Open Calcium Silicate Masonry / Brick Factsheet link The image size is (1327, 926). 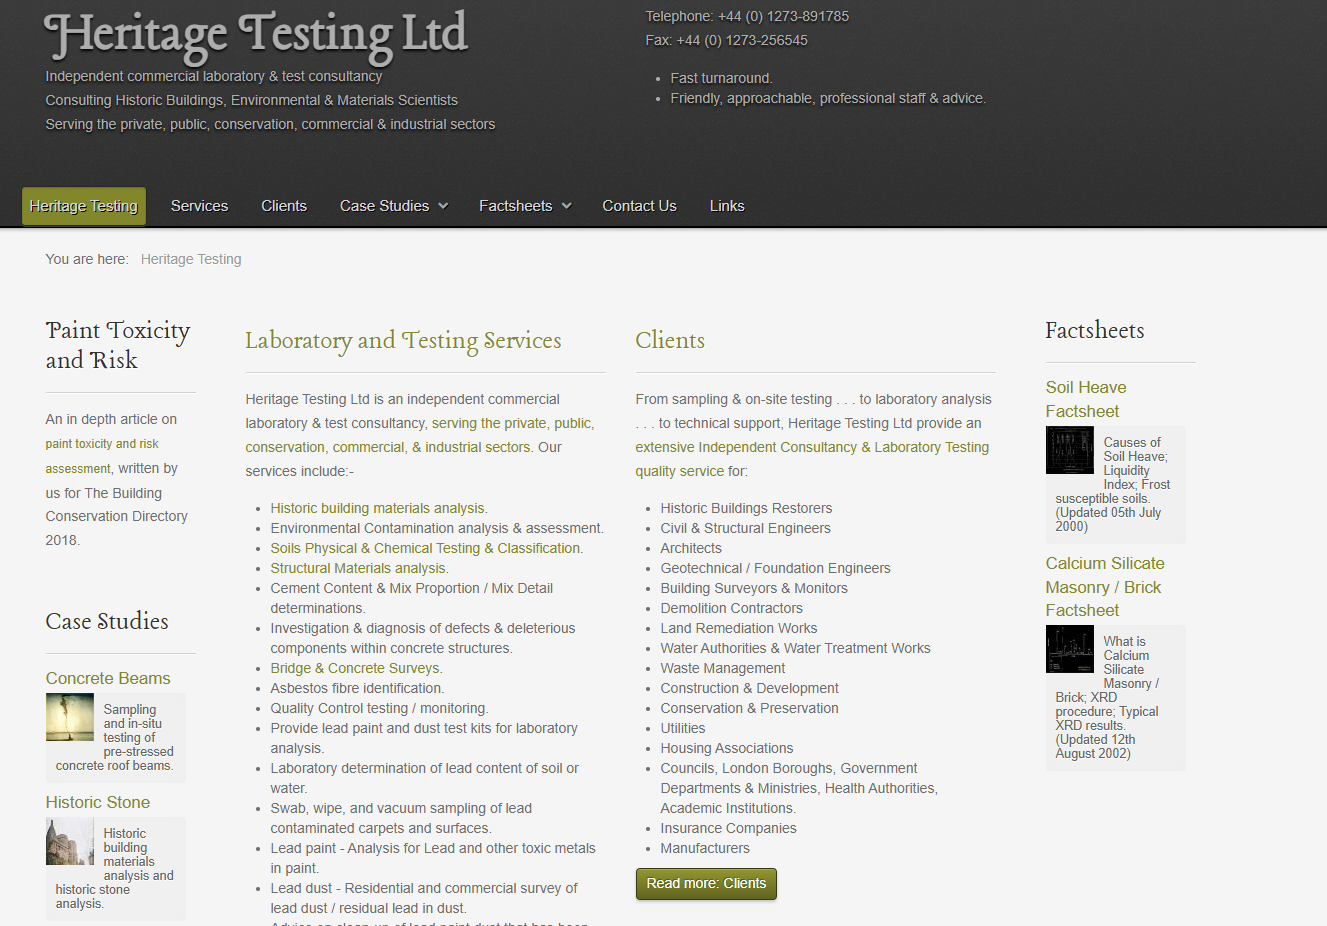tap(1104, 587)
